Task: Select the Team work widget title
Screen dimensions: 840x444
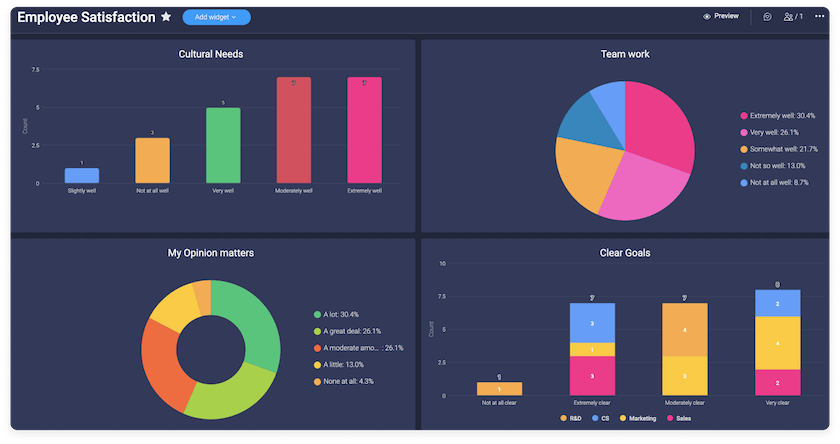Action: pyautogui.click(x=625, y=54)
